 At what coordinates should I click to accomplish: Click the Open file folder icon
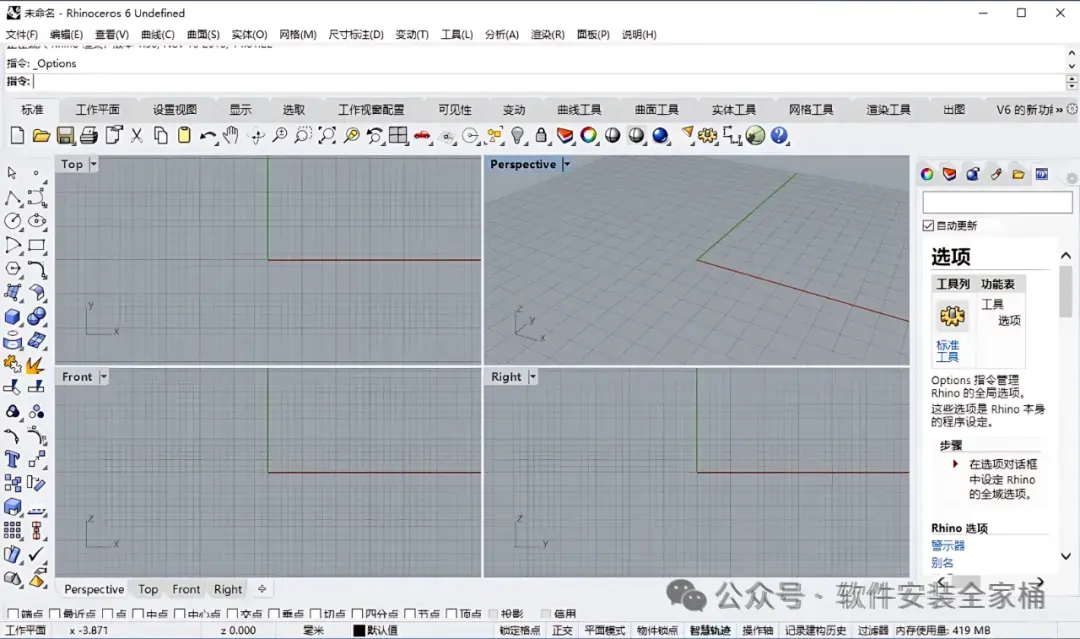41,136
